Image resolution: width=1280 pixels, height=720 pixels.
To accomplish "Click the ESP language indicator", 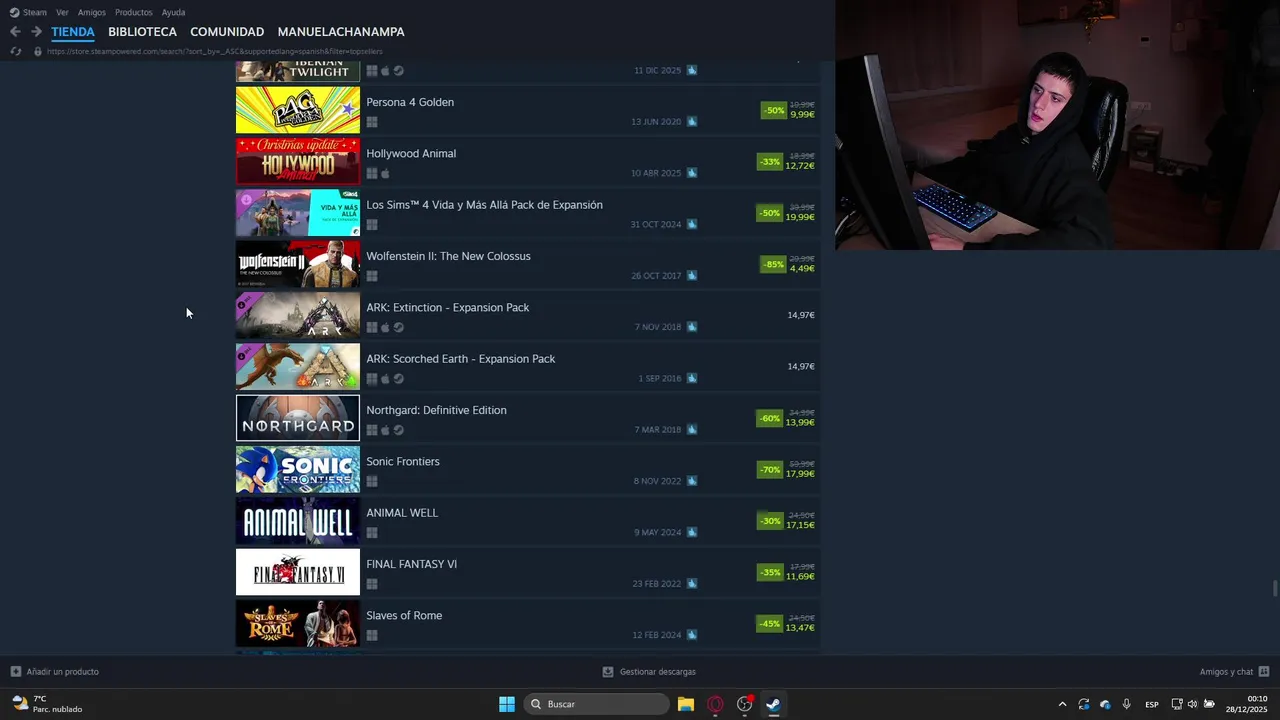I will [x=1152, y=704].
